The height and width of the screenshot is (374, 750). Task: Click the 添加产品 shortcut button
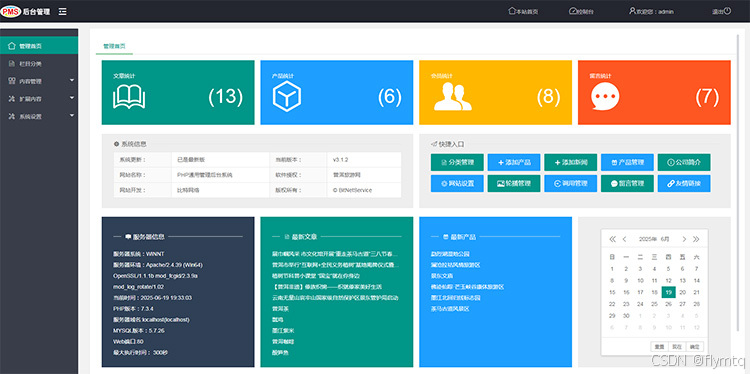coord(514,162)
